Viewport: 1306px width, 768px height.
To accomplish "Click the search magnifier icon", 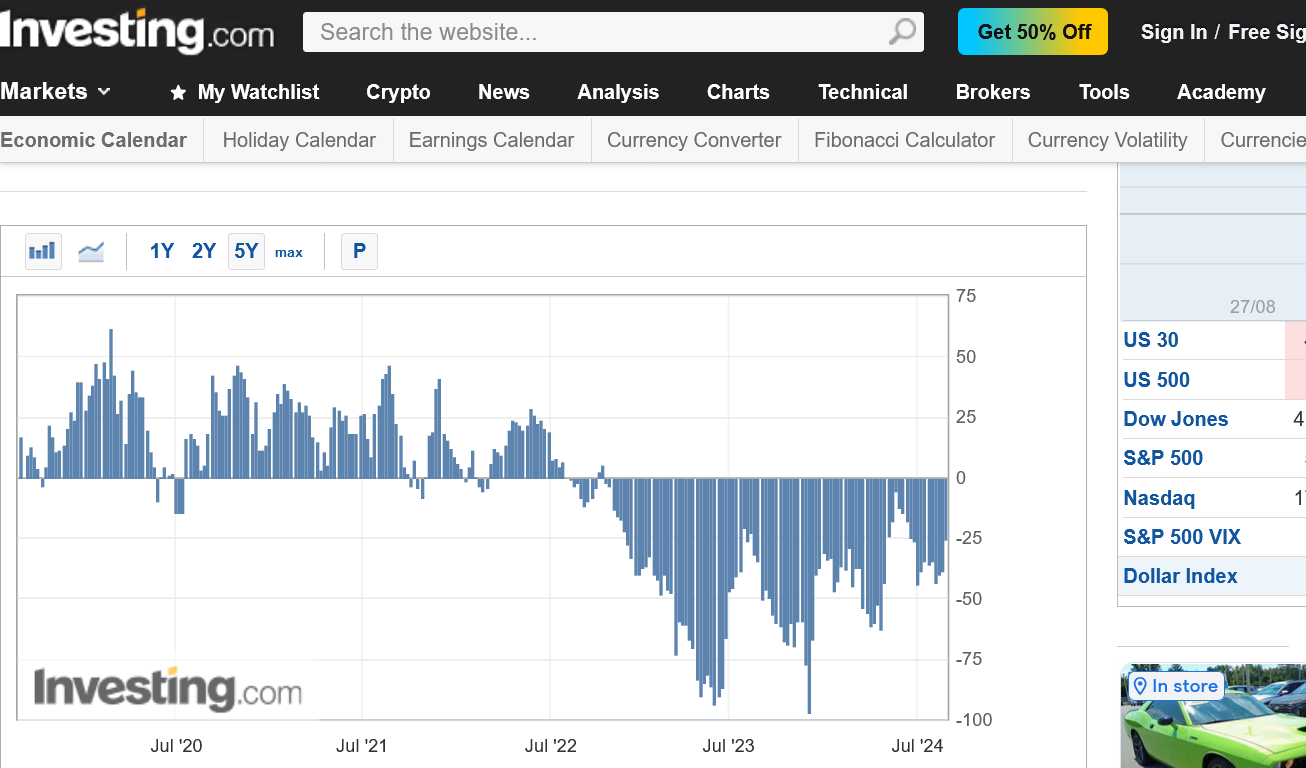I will point(902,32).
